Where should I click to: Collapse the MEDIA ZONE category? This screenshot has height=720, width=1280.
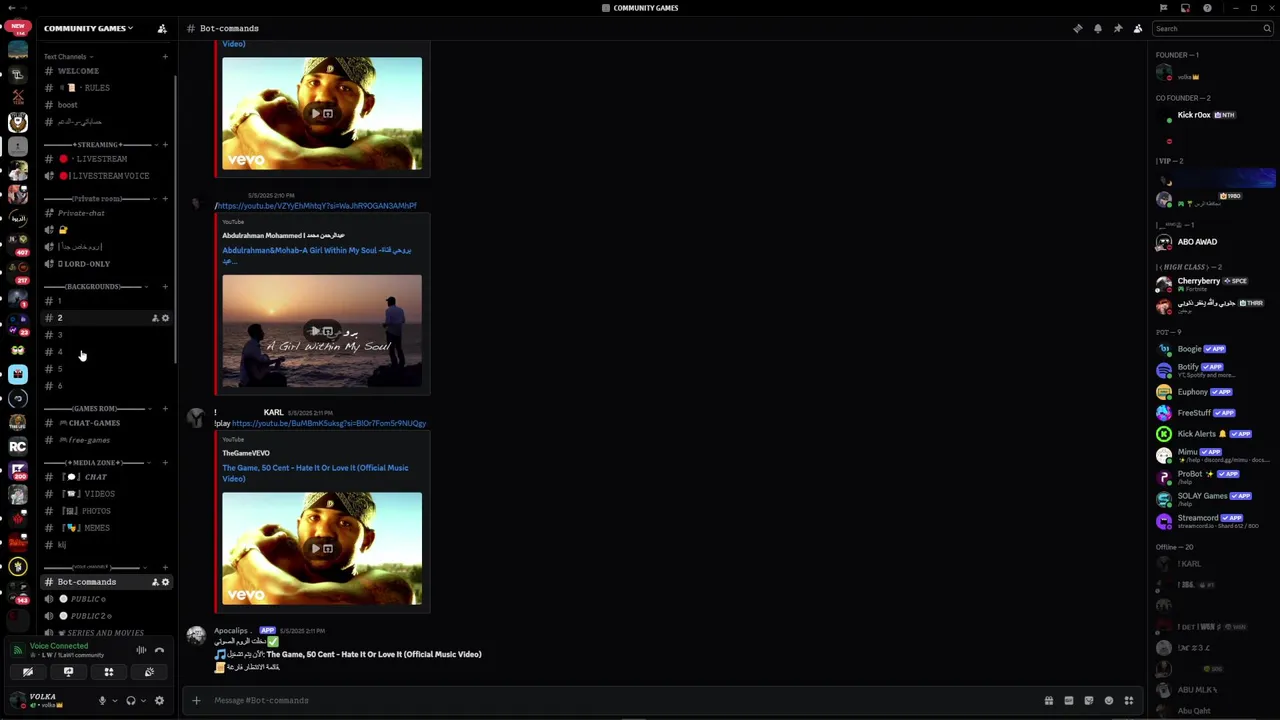tap(97, 463)
